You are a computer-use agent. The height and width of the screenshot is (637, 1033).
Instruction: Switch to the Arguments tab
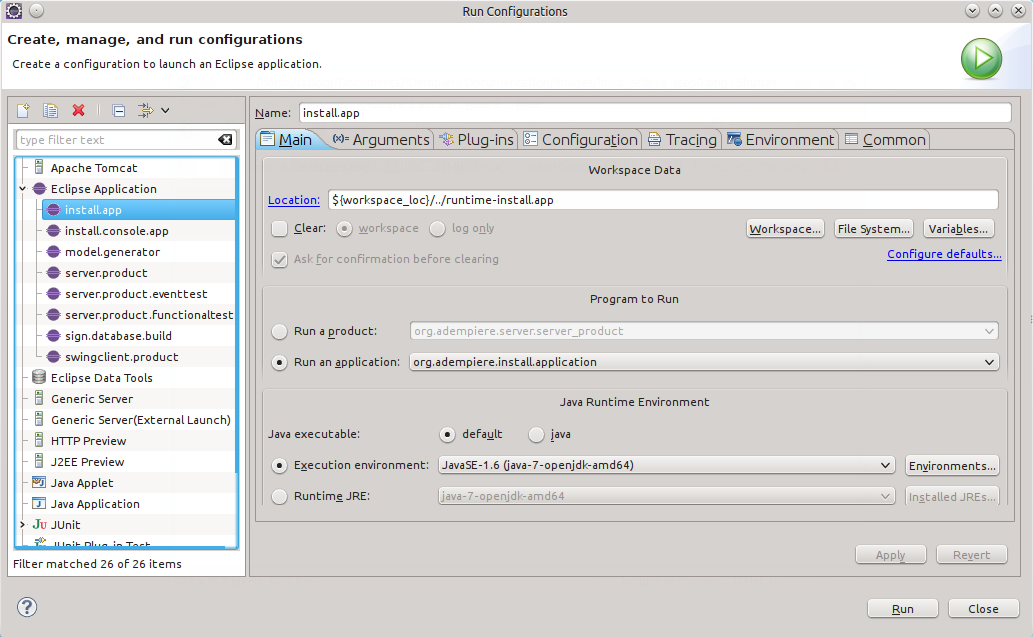382,140
